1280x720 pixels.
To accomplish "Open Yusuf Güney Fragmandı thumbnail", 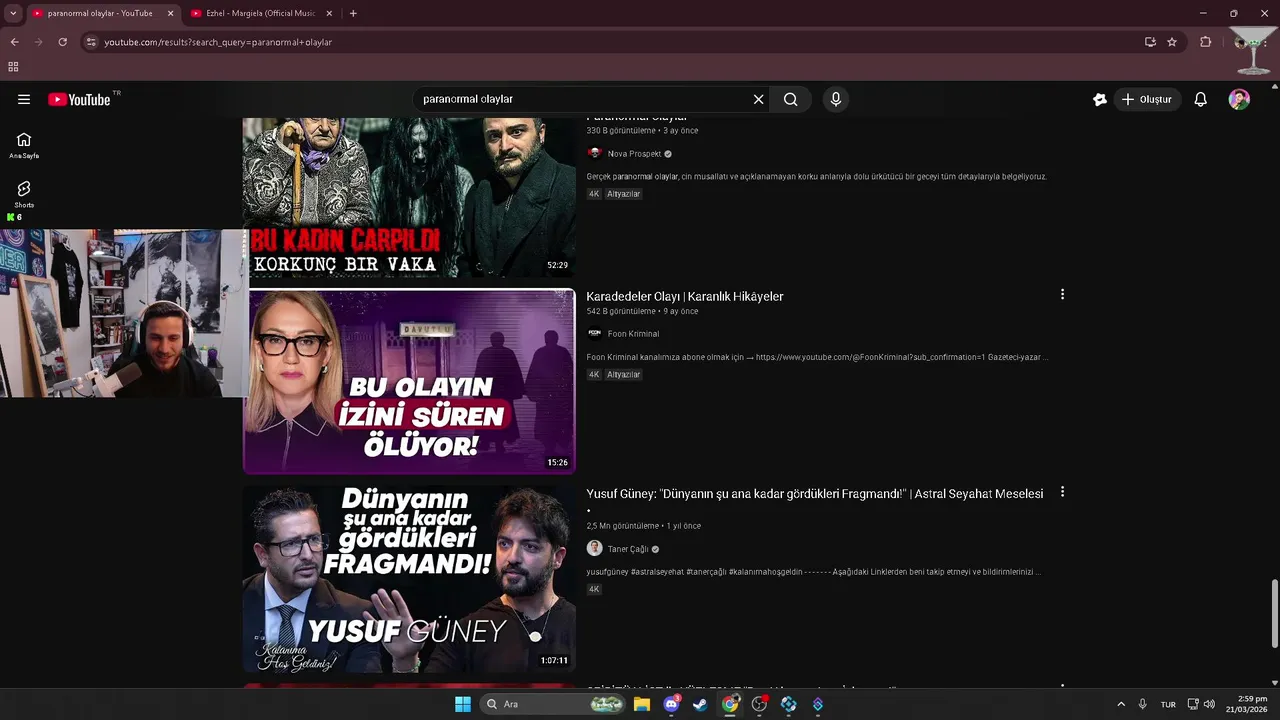I will (x=409, y=579).
